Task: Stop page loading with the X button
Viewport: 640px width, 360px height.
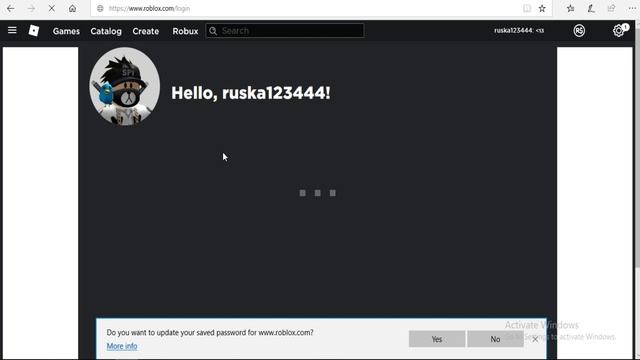Action: [x=51, y=8]
